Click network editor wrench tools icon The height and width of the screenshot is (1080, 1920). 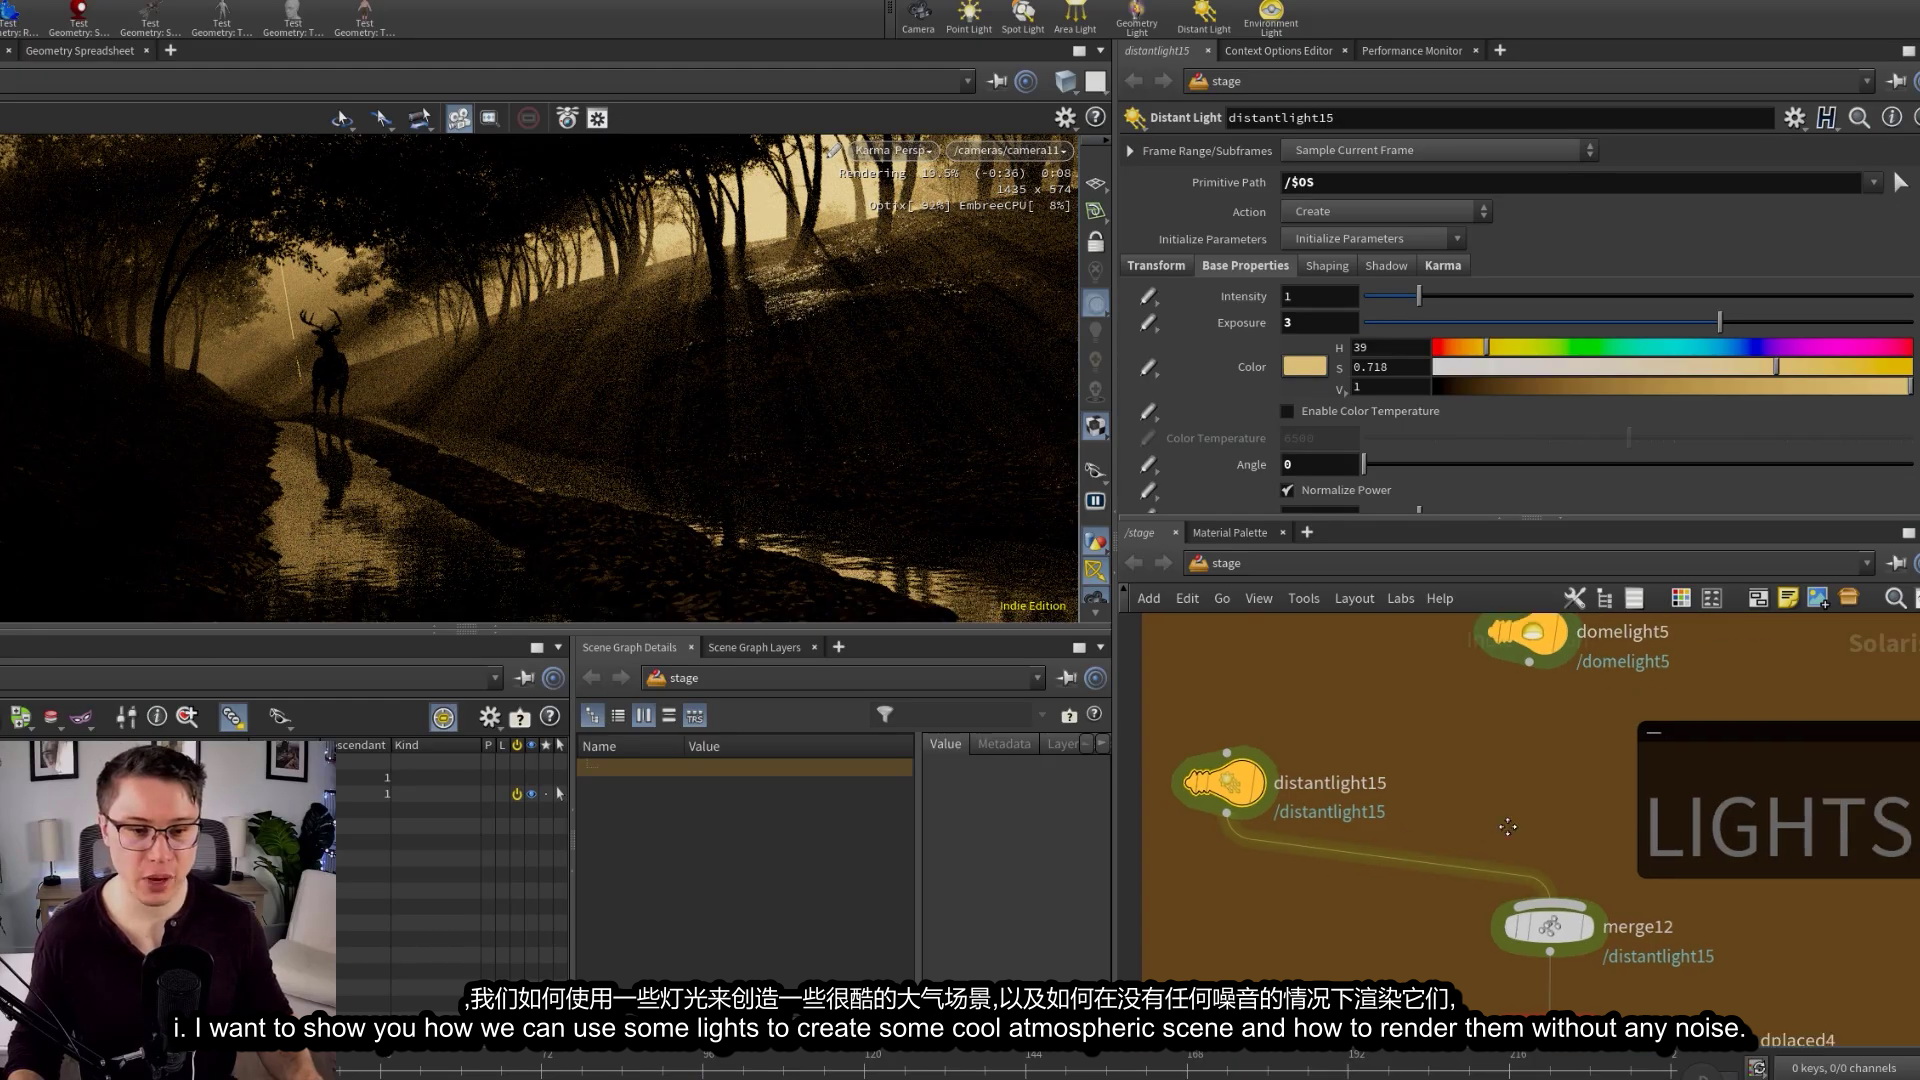tap(1574, 598)
